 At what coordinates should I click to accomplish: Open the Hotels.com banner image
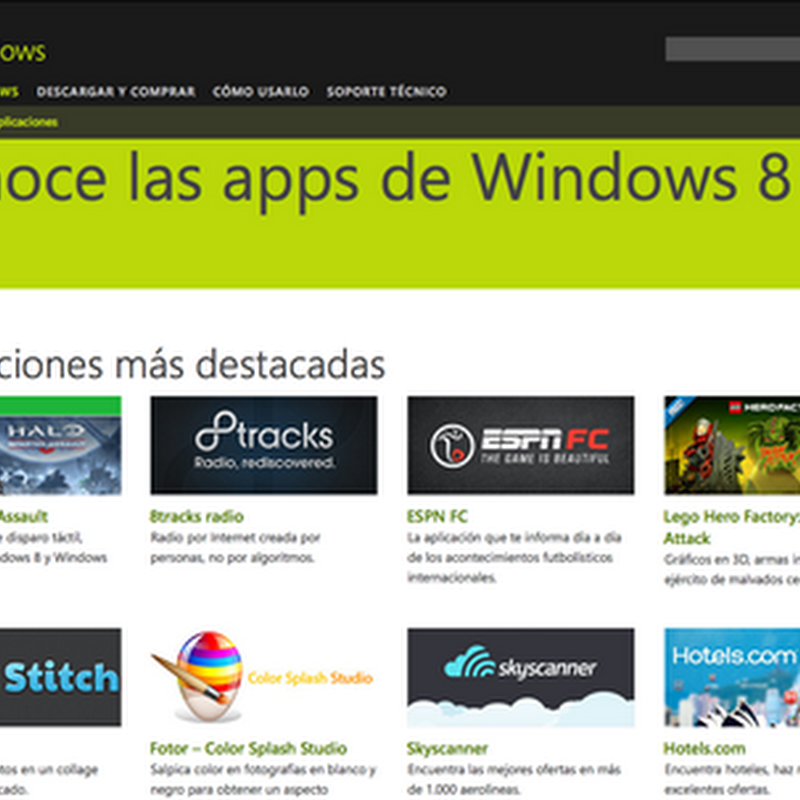732,677
